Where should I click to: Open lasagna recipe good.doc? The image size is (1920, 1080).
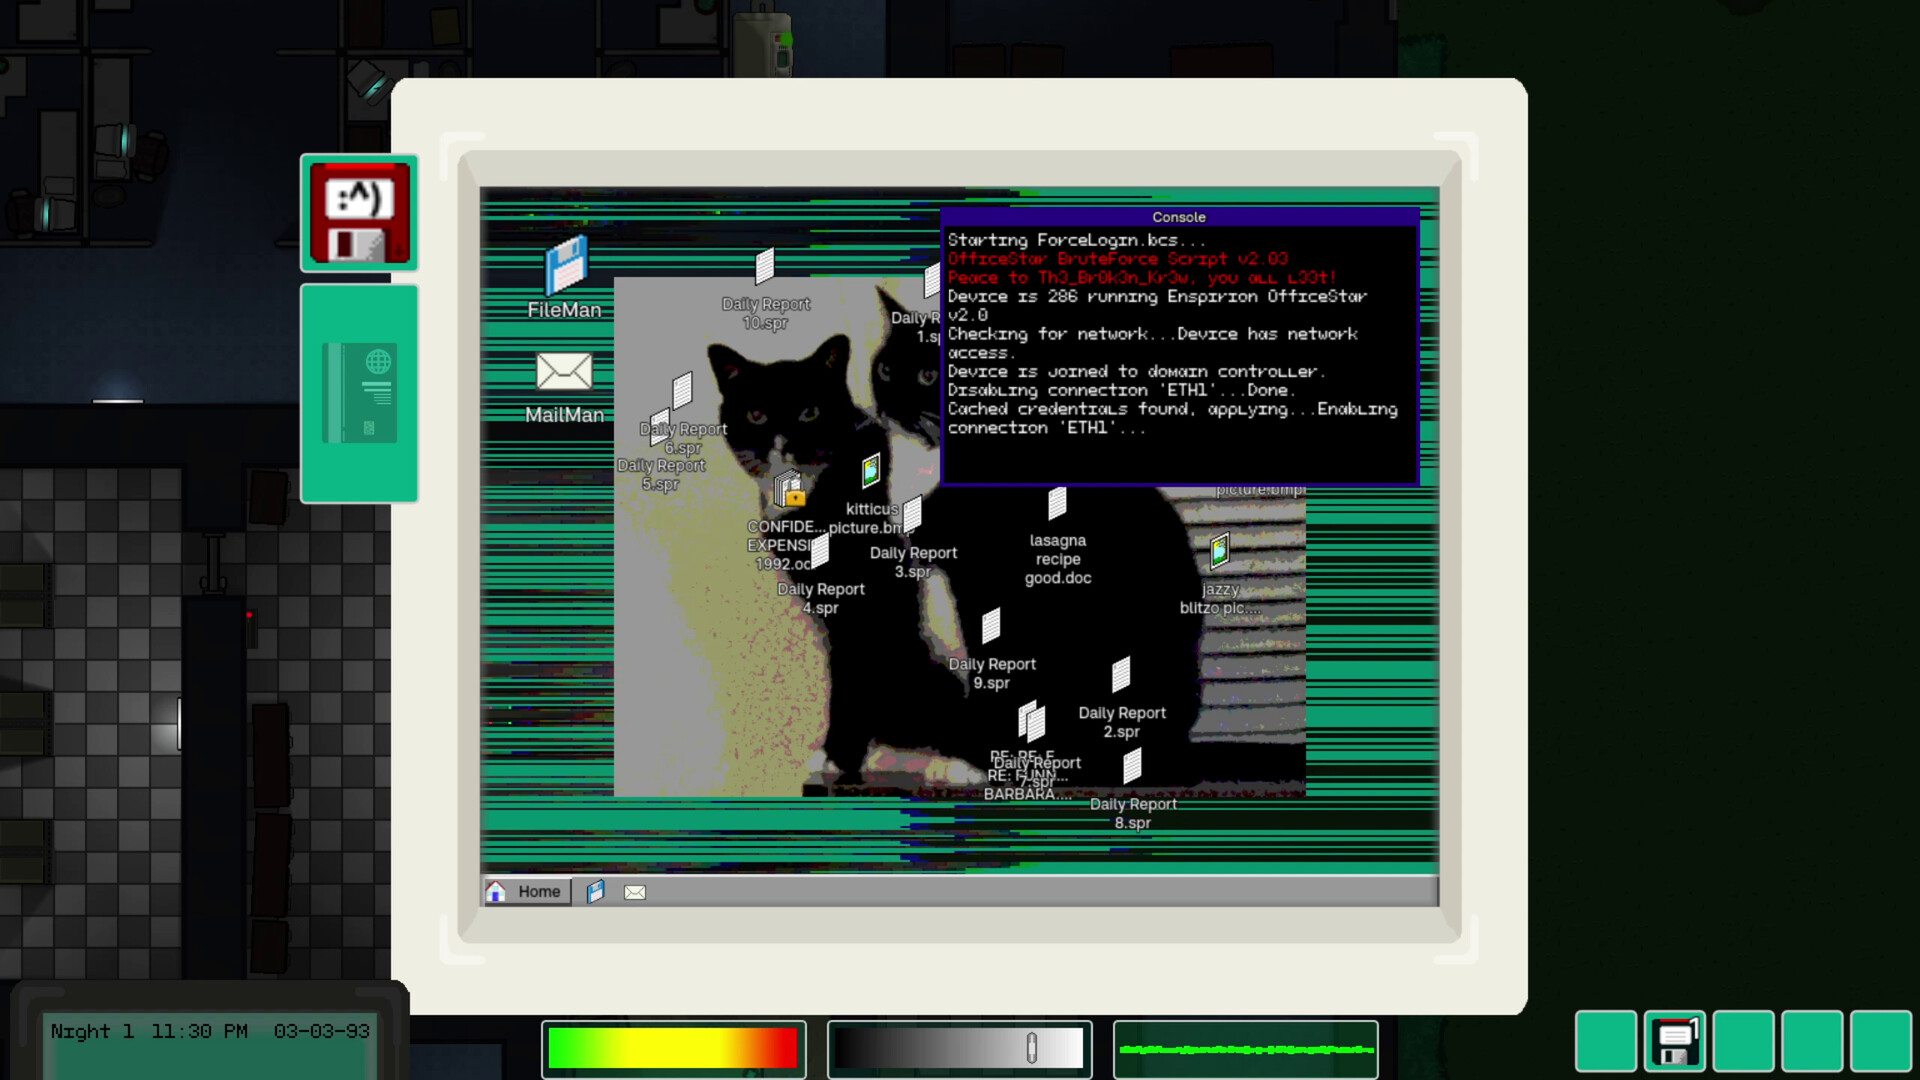pyautogui.click(x=1057, y=503)
